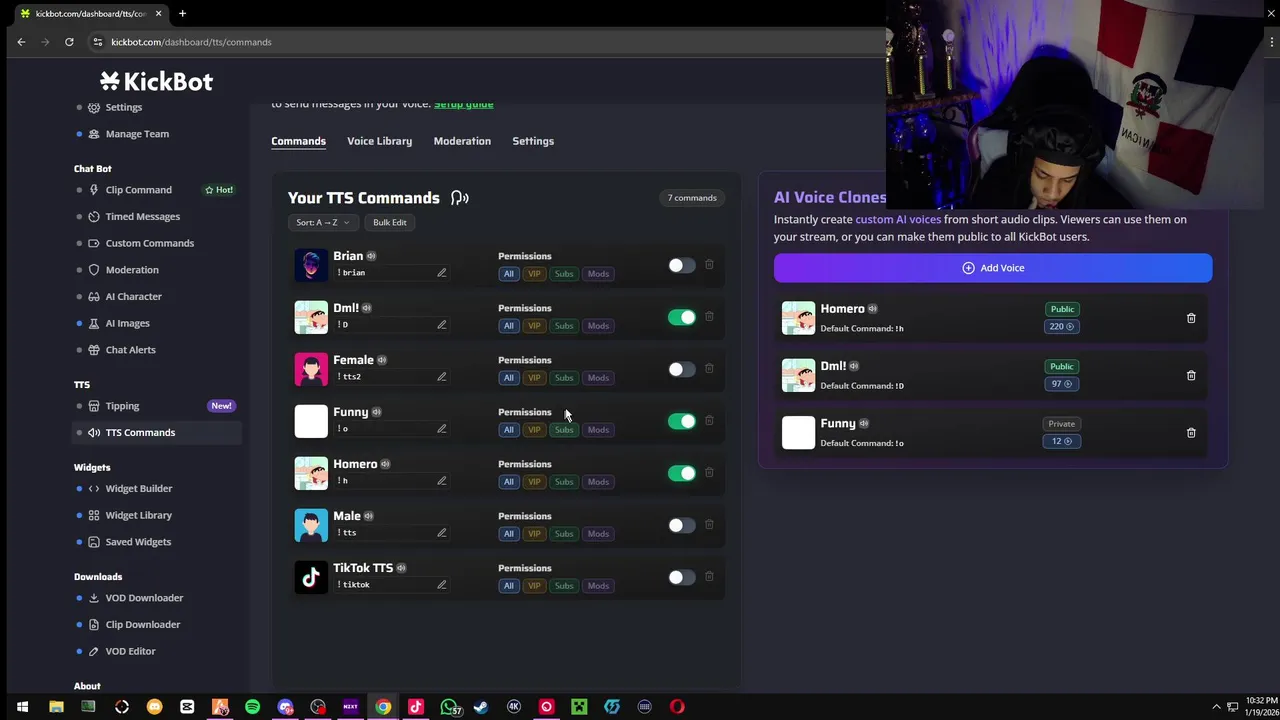Open the Settings tab in TTS

pos(533,141)
